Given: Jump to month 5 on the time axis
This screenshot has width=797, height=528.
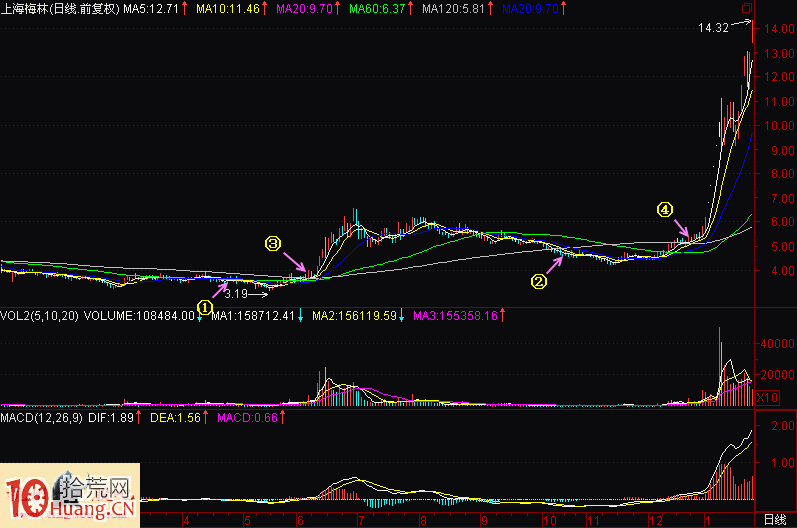Looking at the screenshot, I should coord(247,520).
